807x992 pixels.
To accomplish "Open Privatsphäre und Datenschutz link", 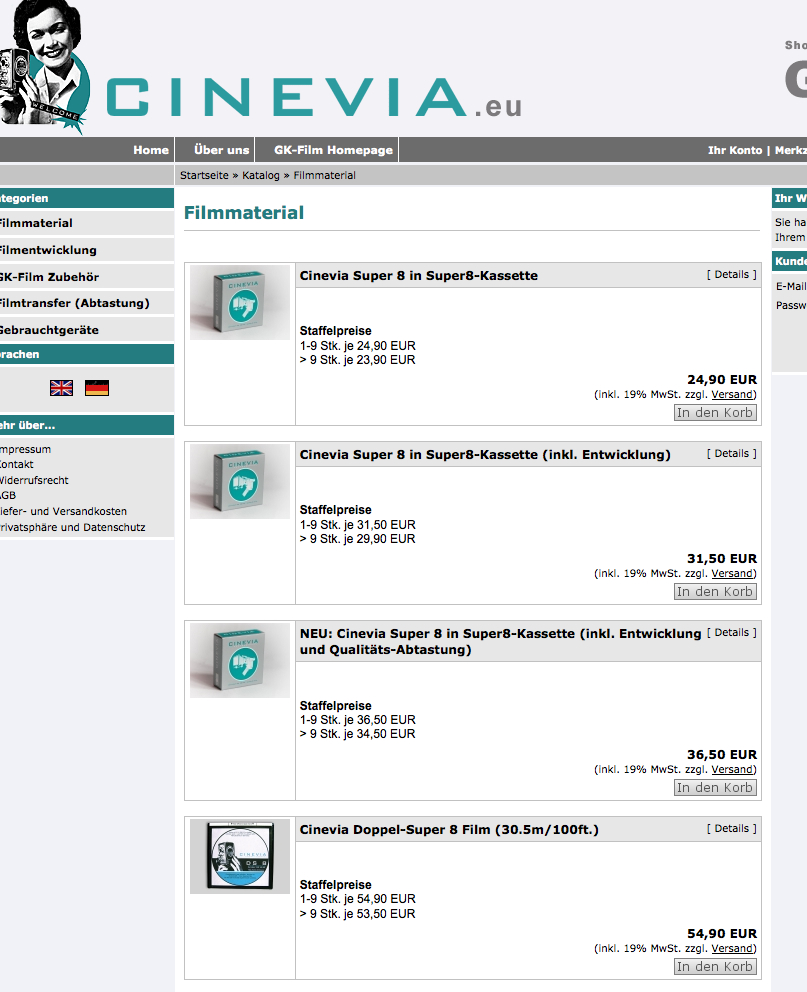I will [73, 527].
